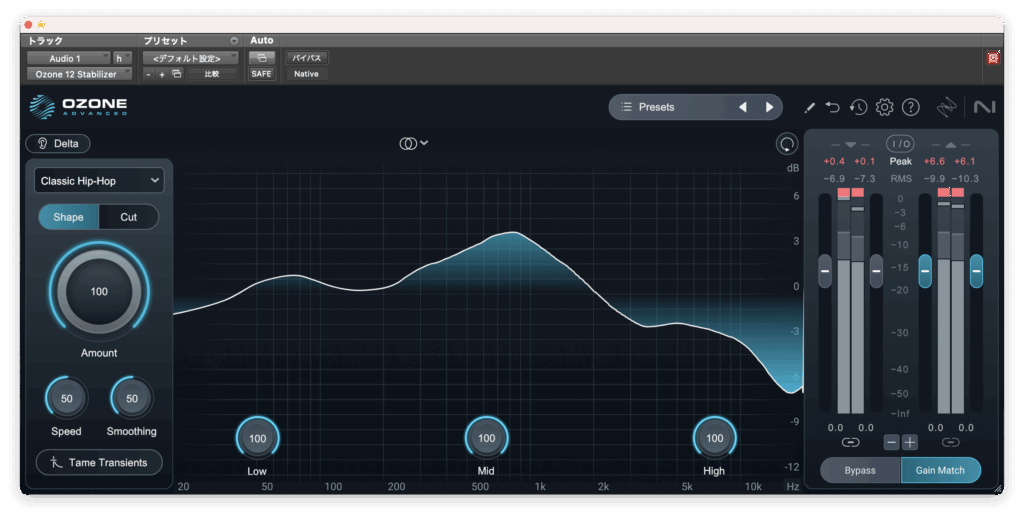The image size is (1024, 518).
Task: Click the Amount knob
Action: (99, 292)
